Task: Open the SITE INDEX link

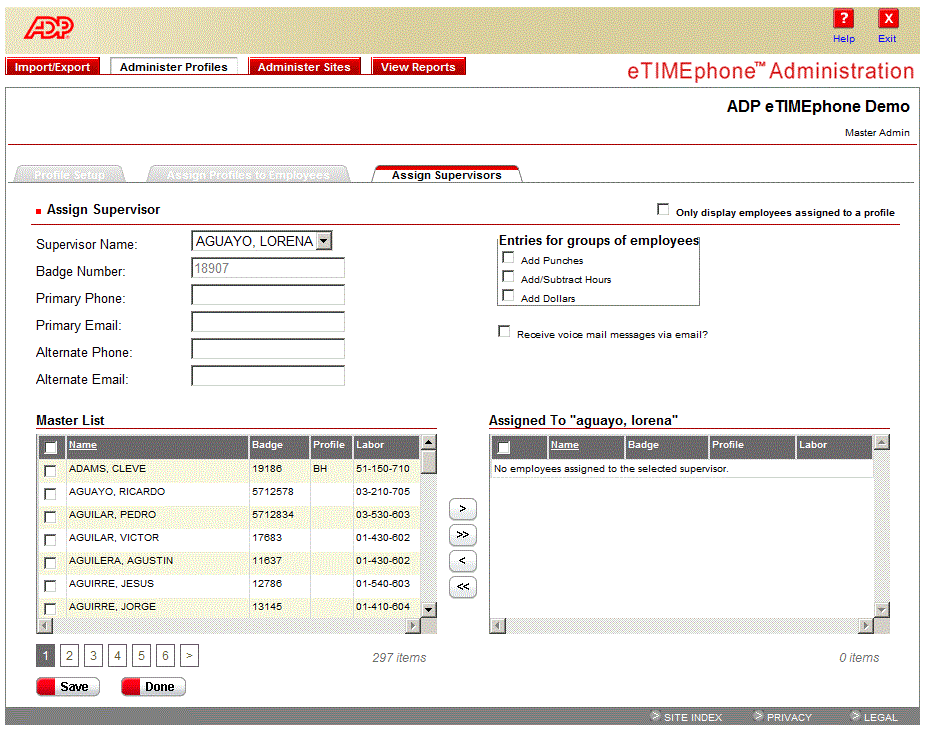Action: click(693, 717)
